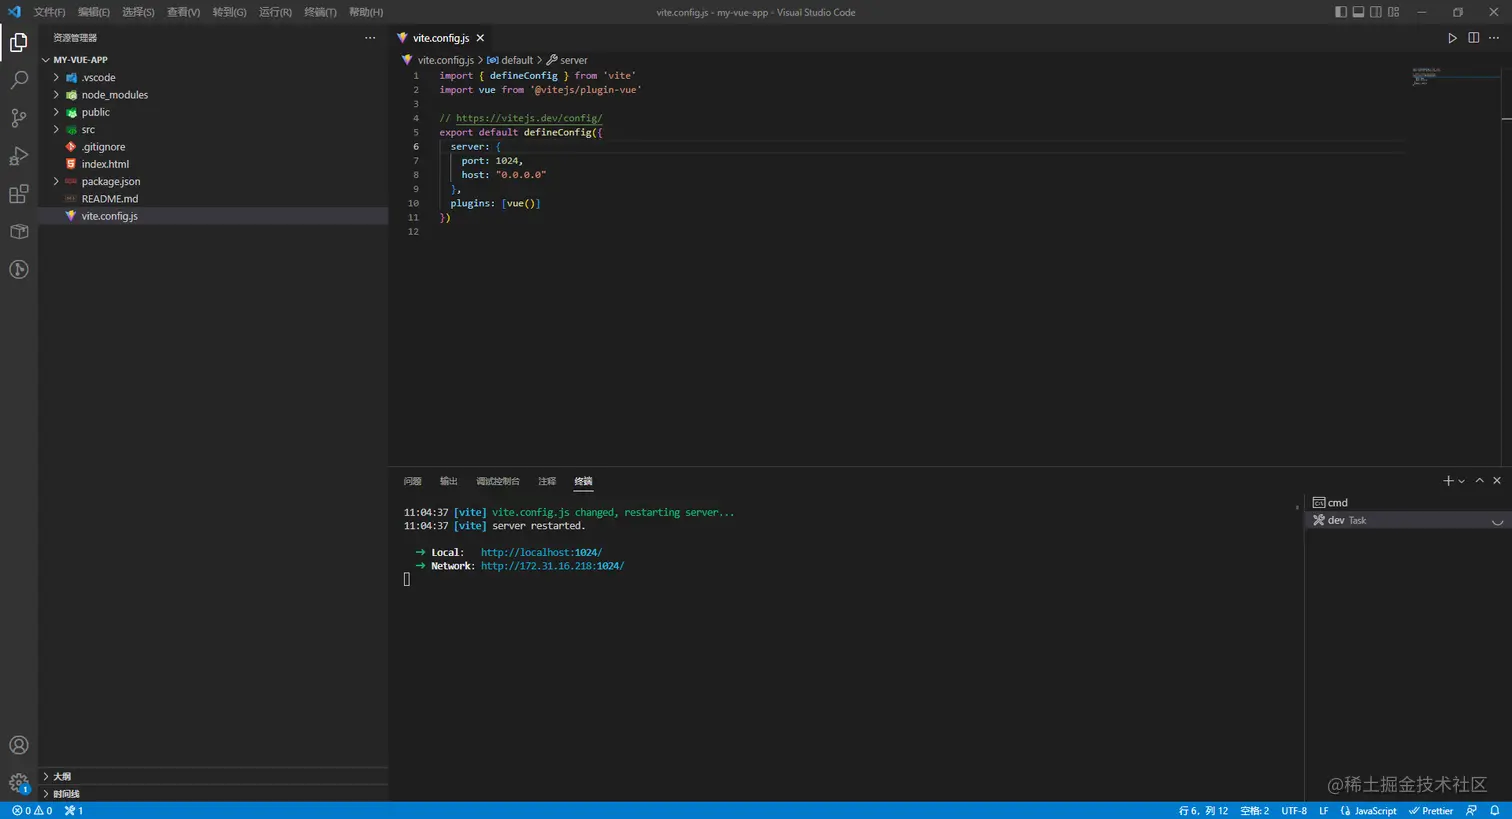Run the file with the play icon

click(1452, 38)
